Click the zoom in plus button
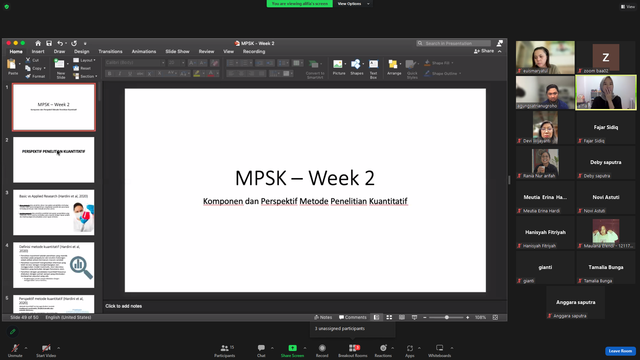This screenshot has height=360, width=640. (468, 317)
